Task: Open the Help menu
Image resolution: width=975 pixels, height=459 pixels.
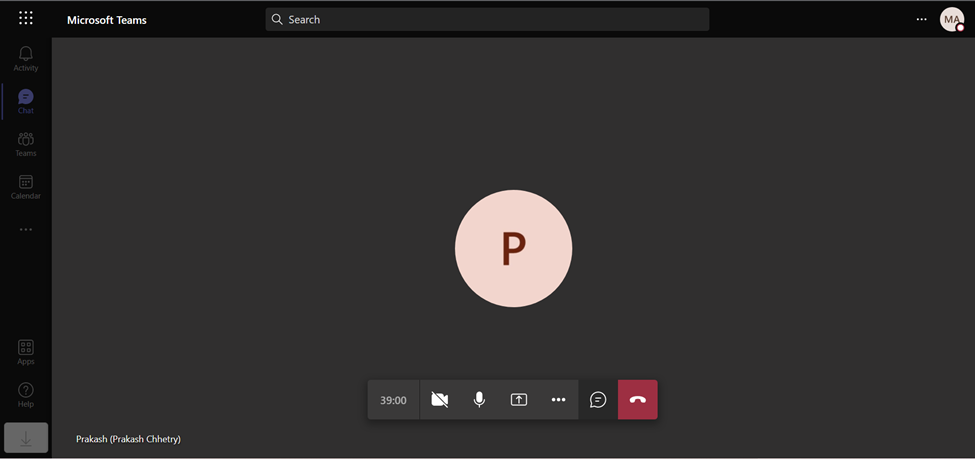Action: pyautogui.click(x=25, y=395)
